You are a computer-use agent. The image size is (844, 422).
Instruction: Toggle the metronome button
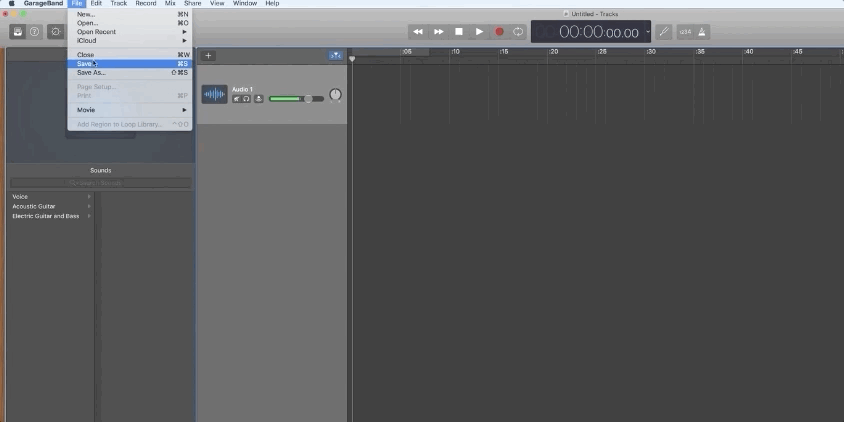tap(702, 32)
